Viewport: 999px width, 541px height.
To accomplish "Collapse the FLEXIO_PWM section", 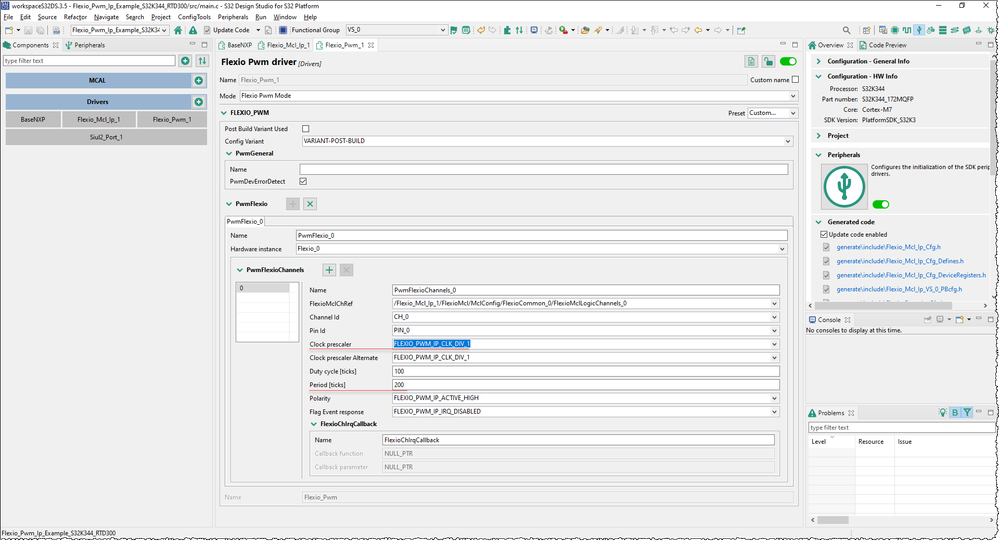I will click(224, 113).
